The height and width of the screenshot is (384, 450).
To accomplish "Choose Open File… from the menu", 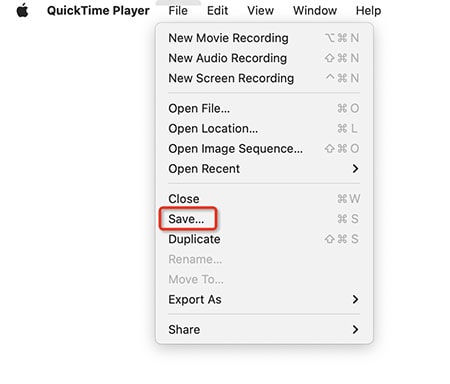I will click(264, 108).
